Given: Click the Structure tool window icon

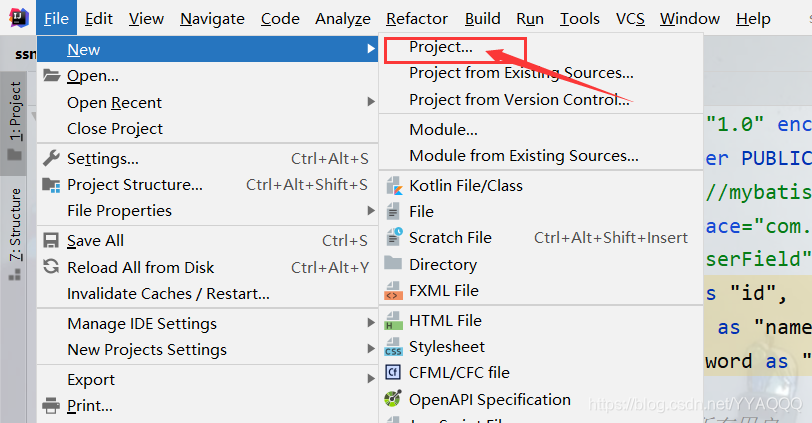Looking at the screenshot, I should pyautogui.click(x=15, y=274).
